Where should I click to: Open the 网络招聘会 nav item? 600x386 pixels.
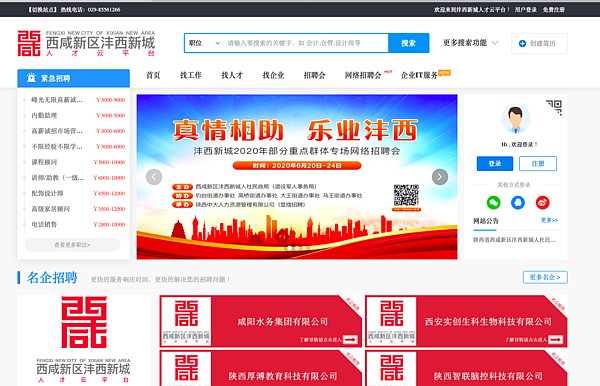pyautogui.click(x=363, y=75)
